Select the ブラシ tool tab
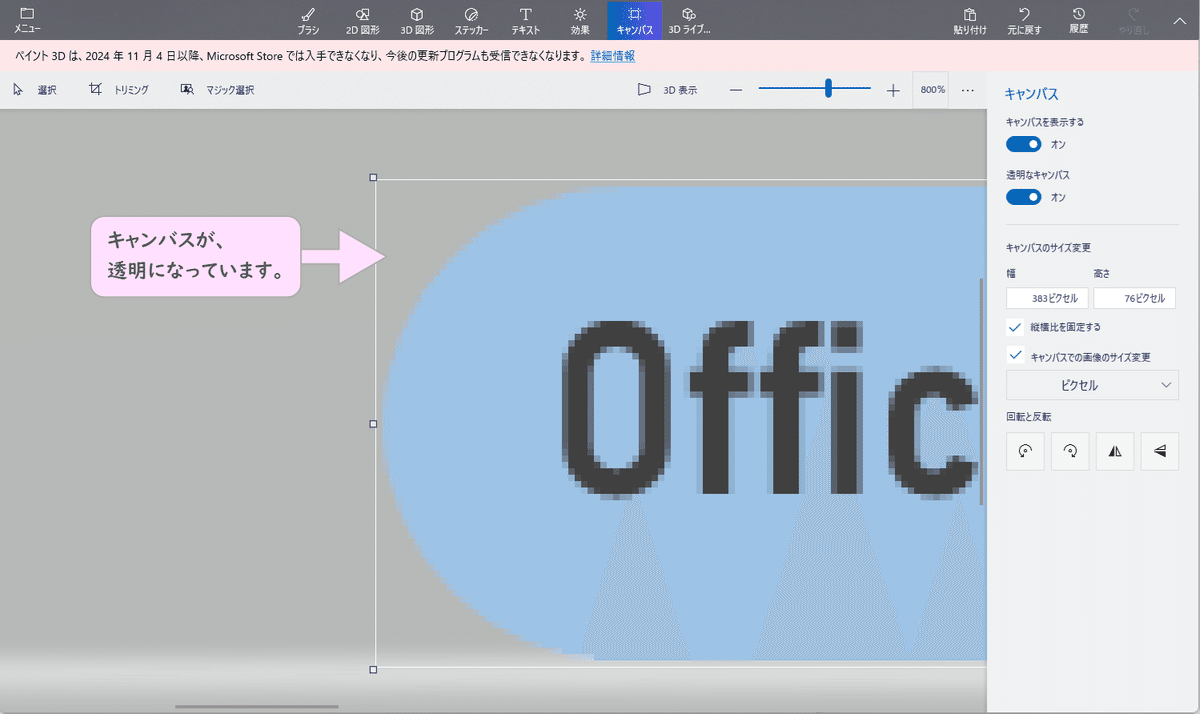 coord(308,20)
